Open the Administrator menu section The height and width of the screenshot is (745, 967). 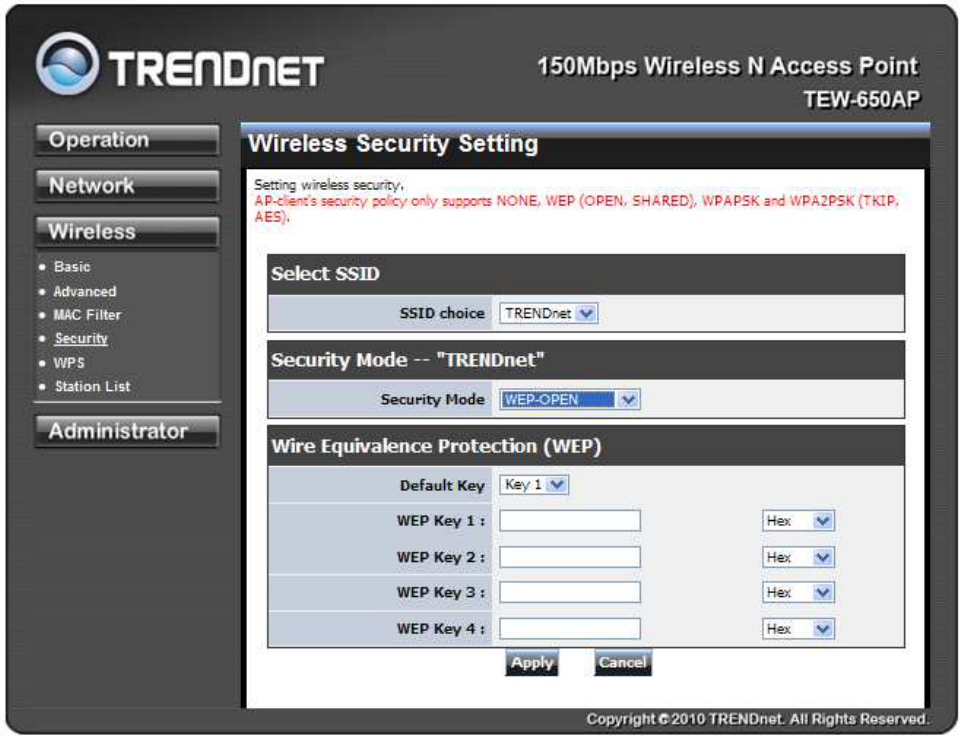(x=127, y=431)
